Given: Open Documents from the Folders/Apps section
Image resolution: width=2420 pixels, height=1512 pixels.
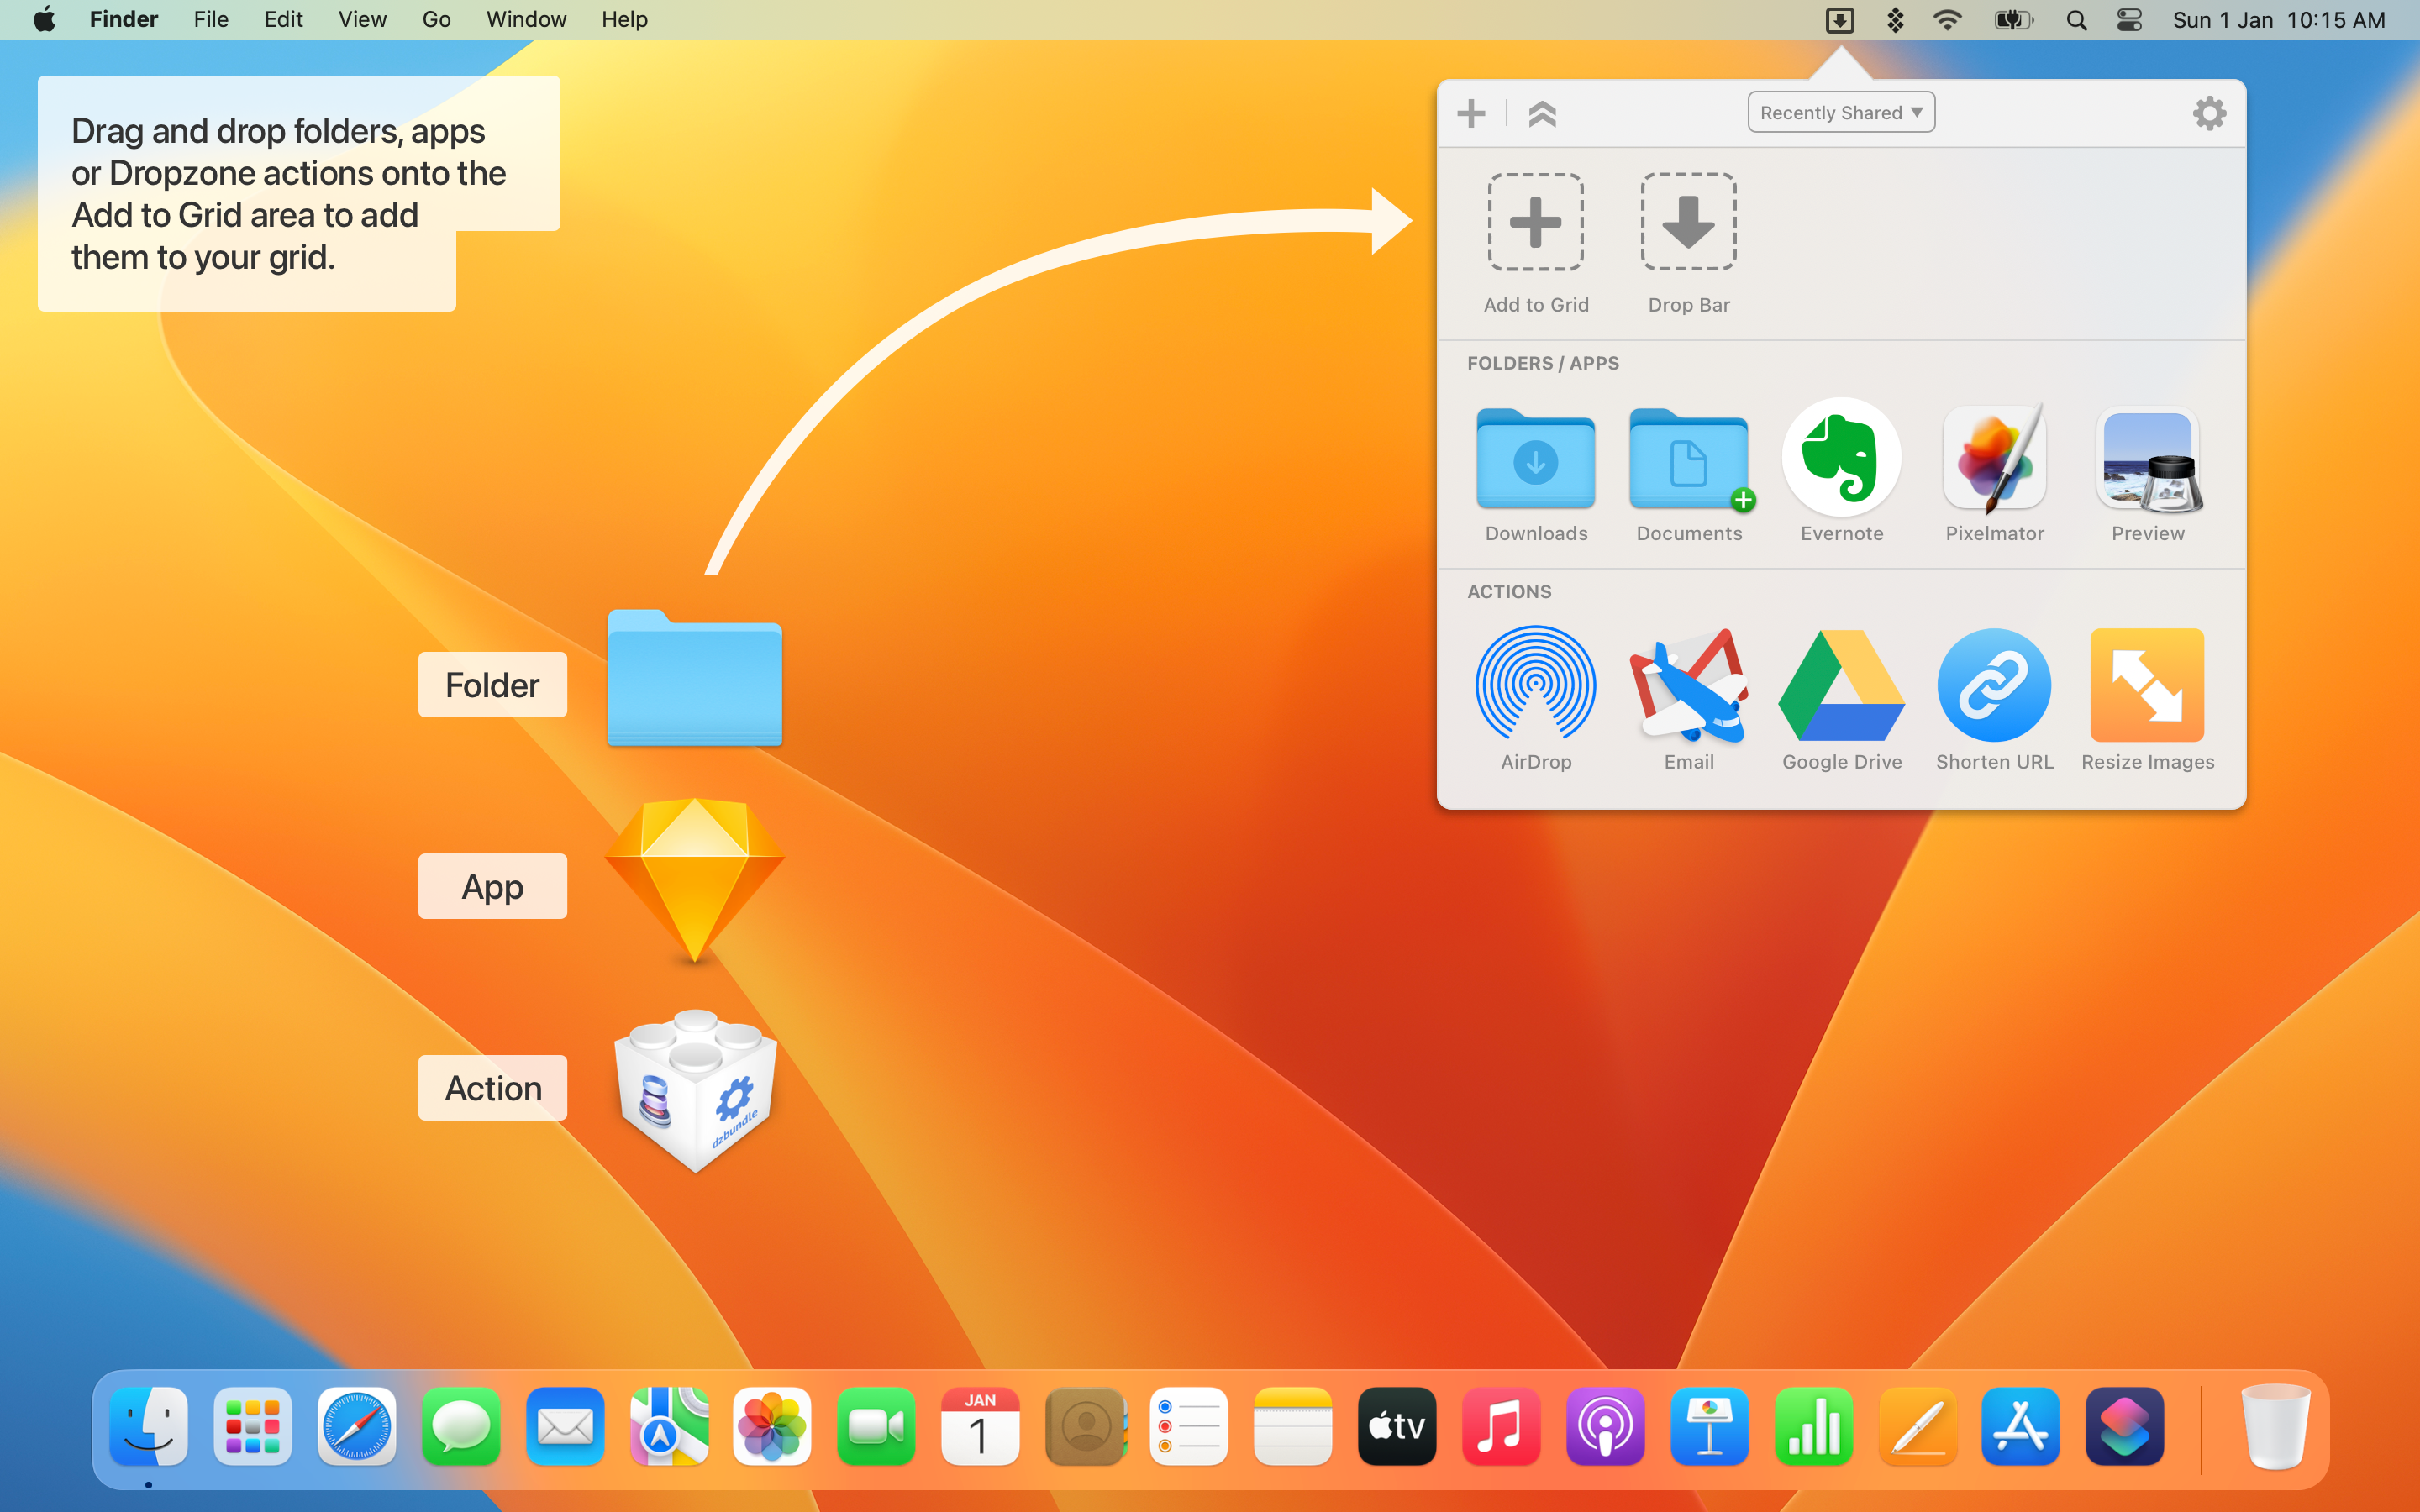Looking at the screenshot, I should tap(1688, 461).
